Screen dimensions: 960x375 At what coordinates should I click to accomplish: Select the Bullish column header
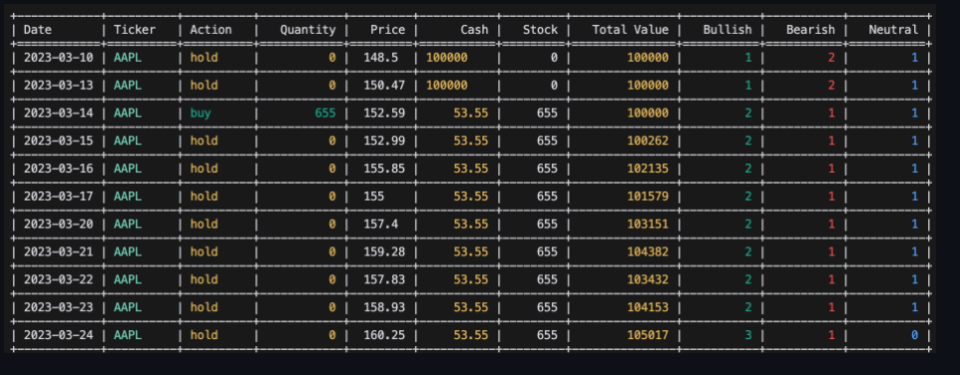(727, 29)
